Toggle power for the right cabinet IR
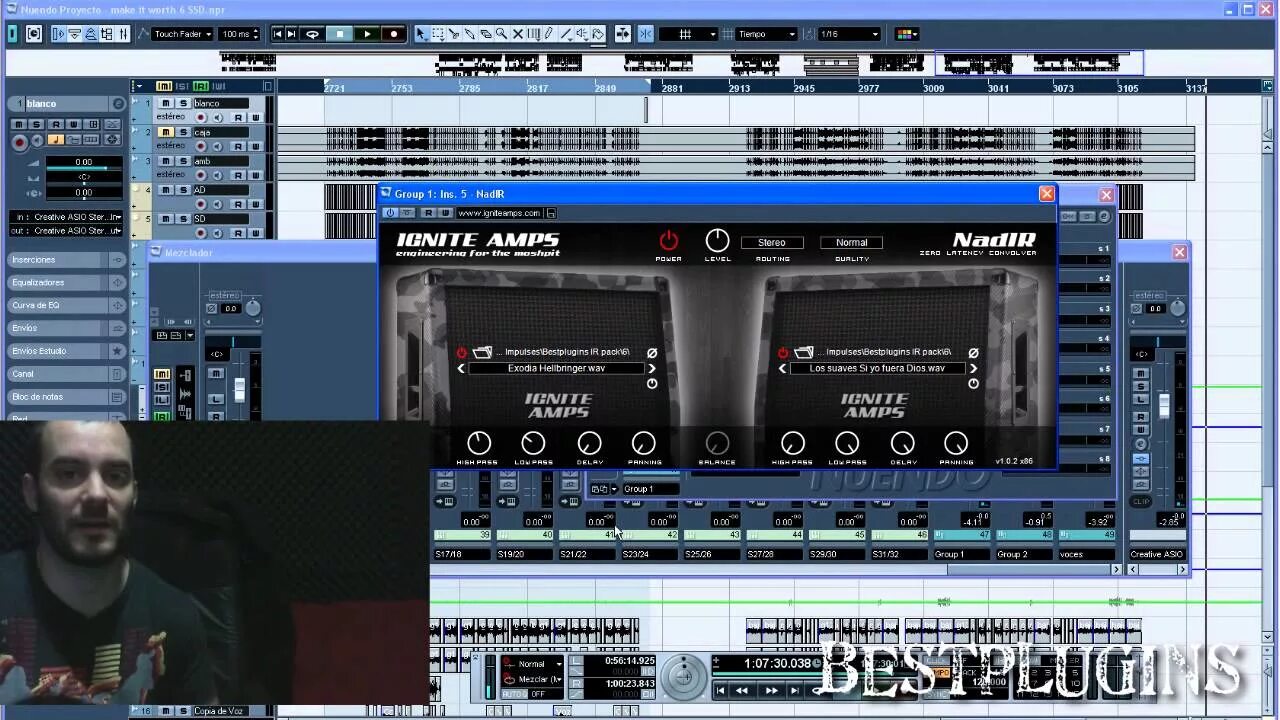 tap(783, 352)
